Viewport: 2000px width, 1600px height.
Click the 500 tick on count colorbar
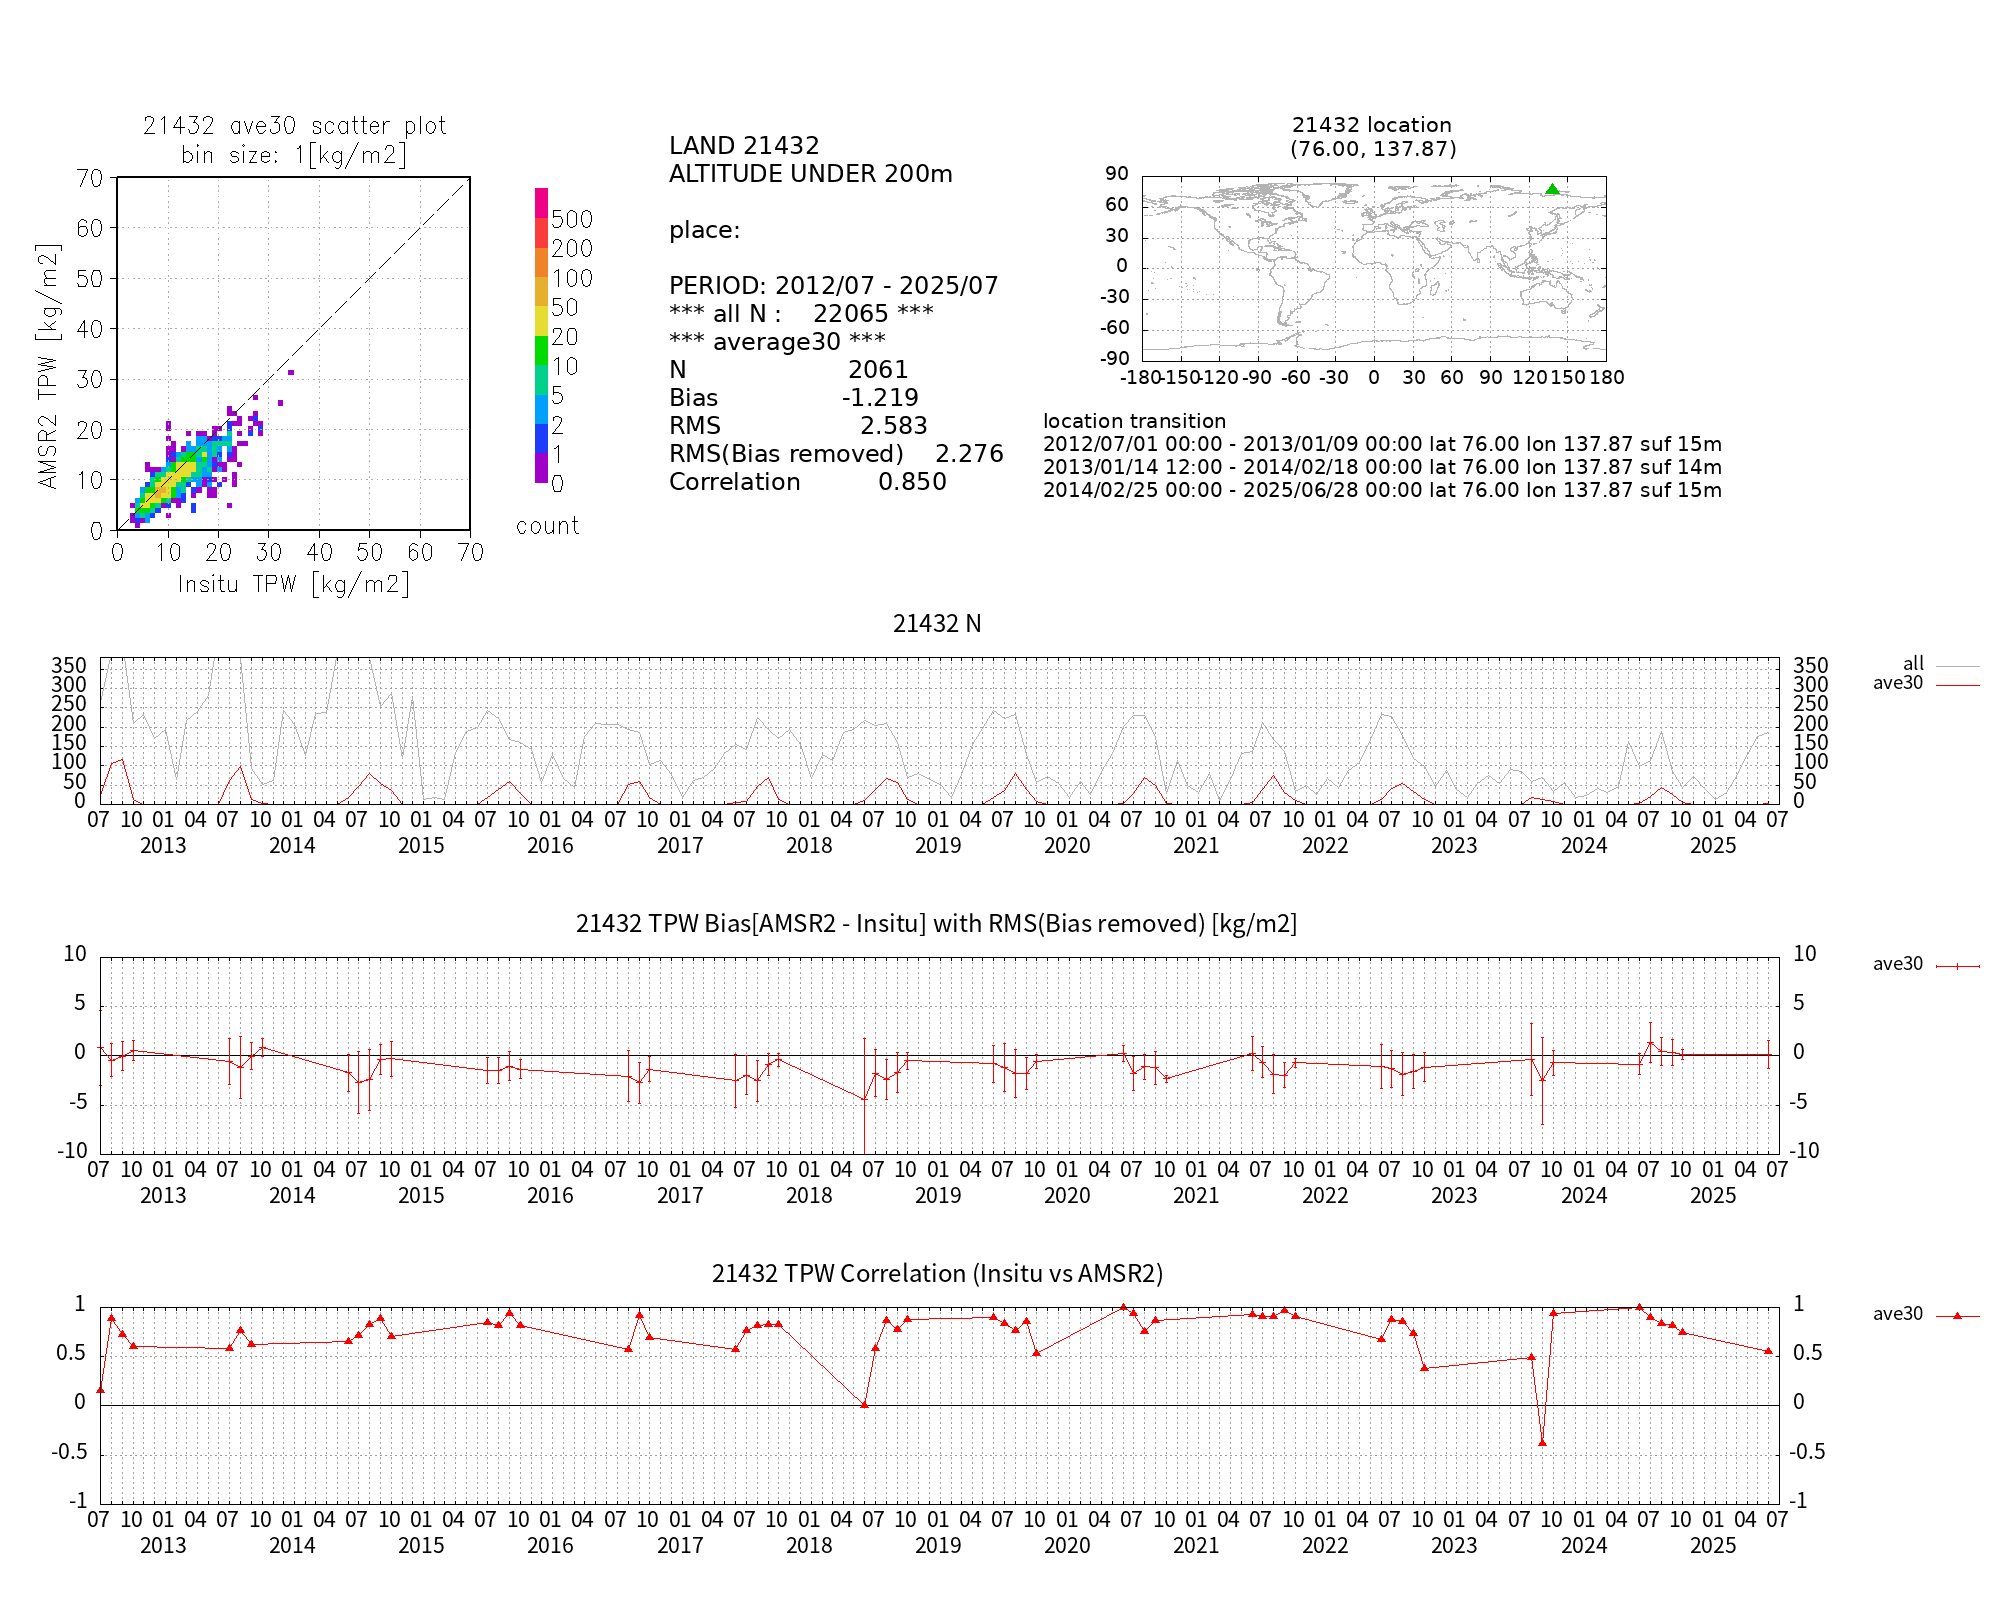[x=572, y=220]
